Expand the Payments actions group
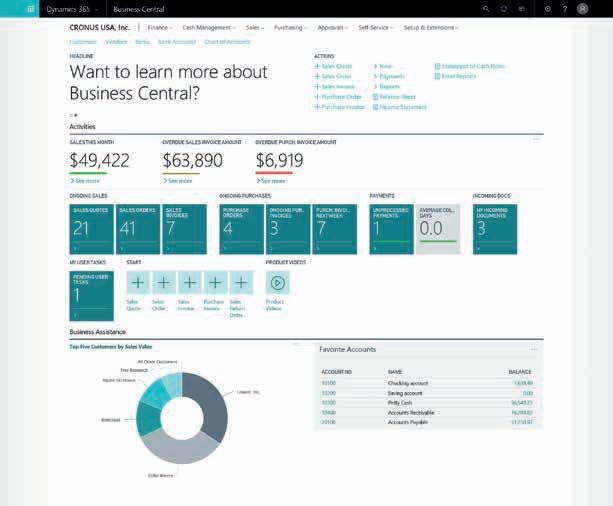Image resolution: width=613 pixels, height=506 pixels. point(389,76)
